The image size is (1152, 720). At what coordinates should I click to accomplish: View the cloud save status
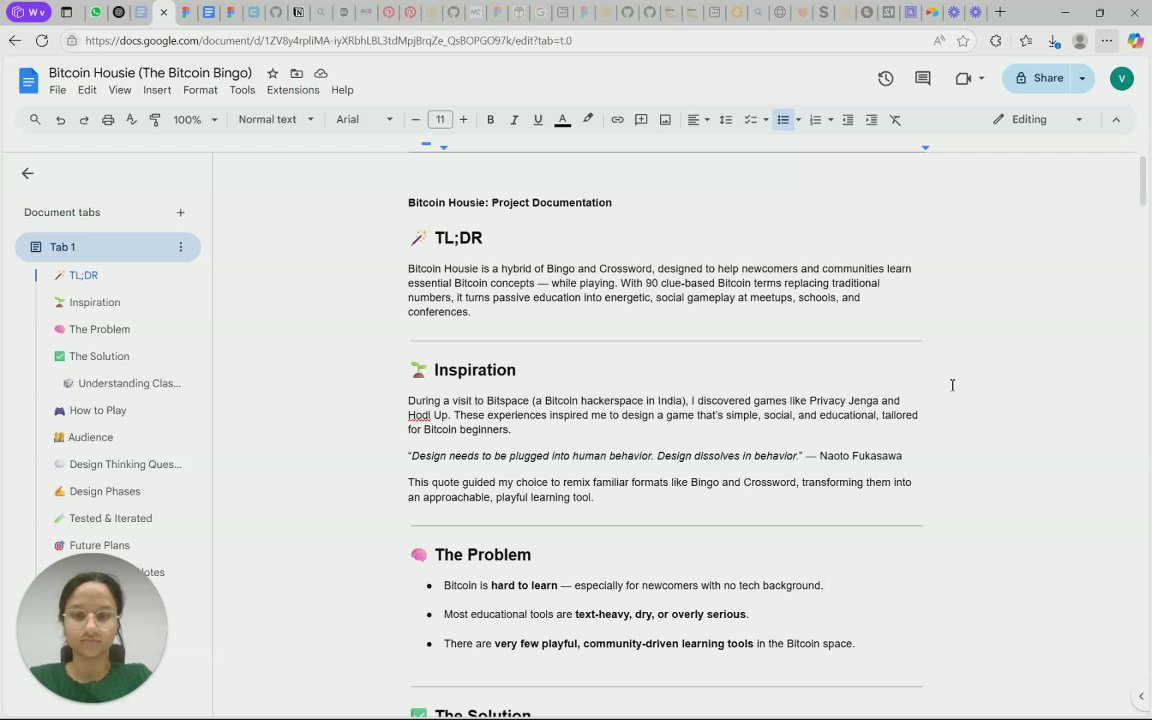pyautogui.click(x=320, y=73)
